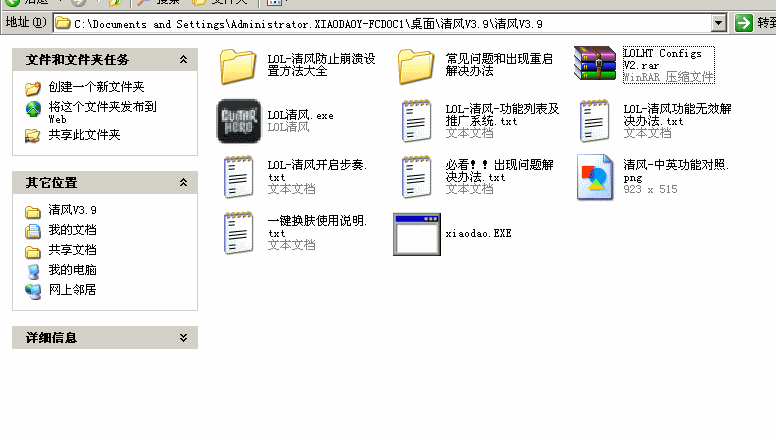The image size is (776, 436).
Task: Select the 清风-中英功能对照.png image icon
Action: click(594, 177)
